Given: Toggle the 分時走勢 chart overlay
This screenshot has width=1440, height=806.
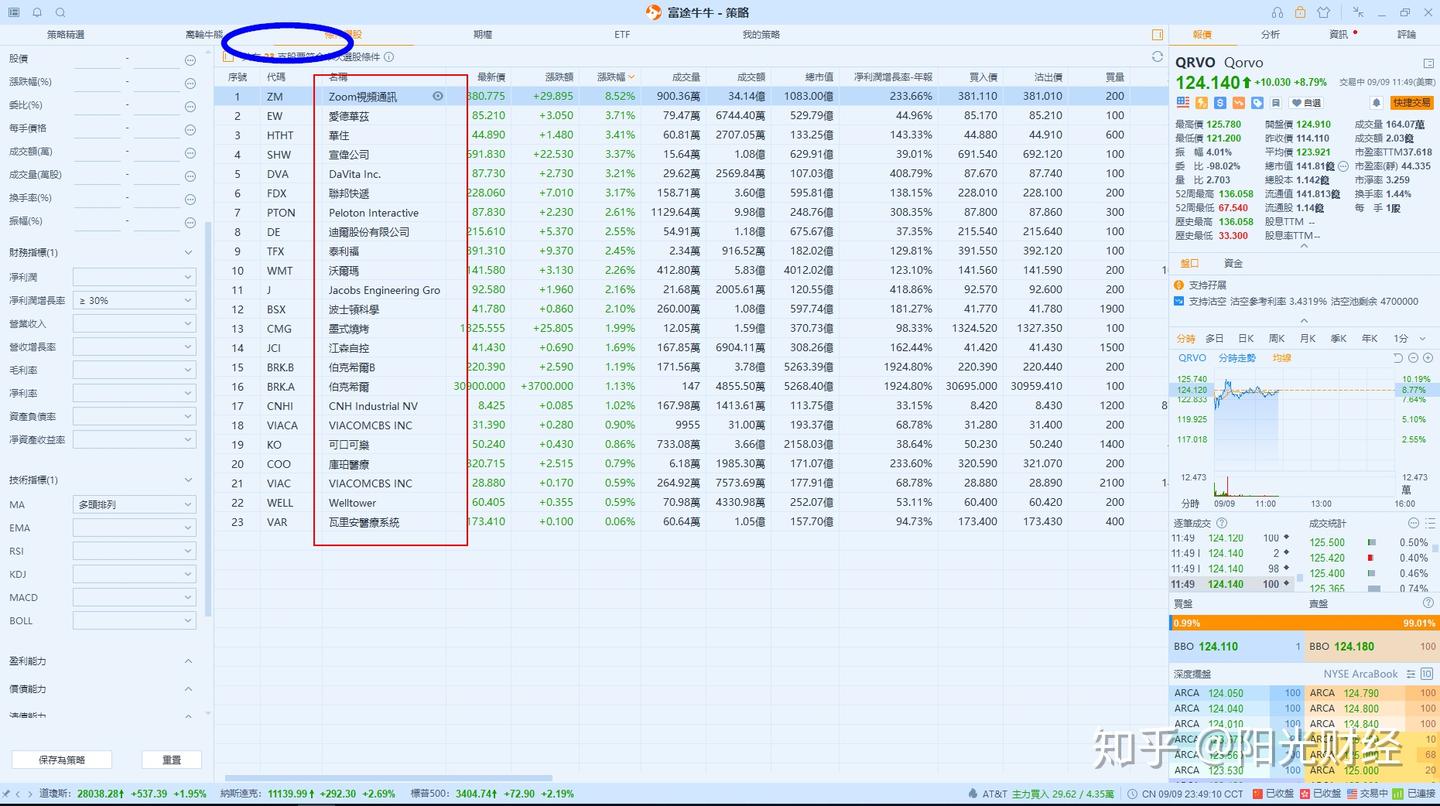Looking at the screenshot, I should 1237,357.
